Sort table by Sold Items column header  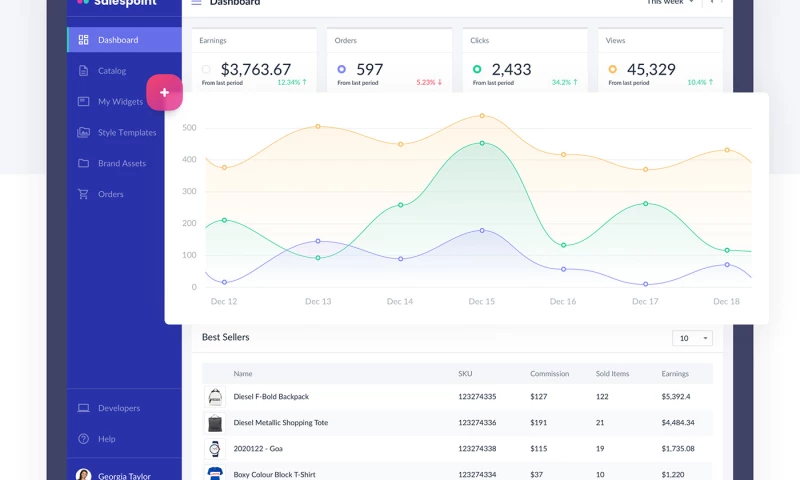pyautogui.click(x=612, y=374)
